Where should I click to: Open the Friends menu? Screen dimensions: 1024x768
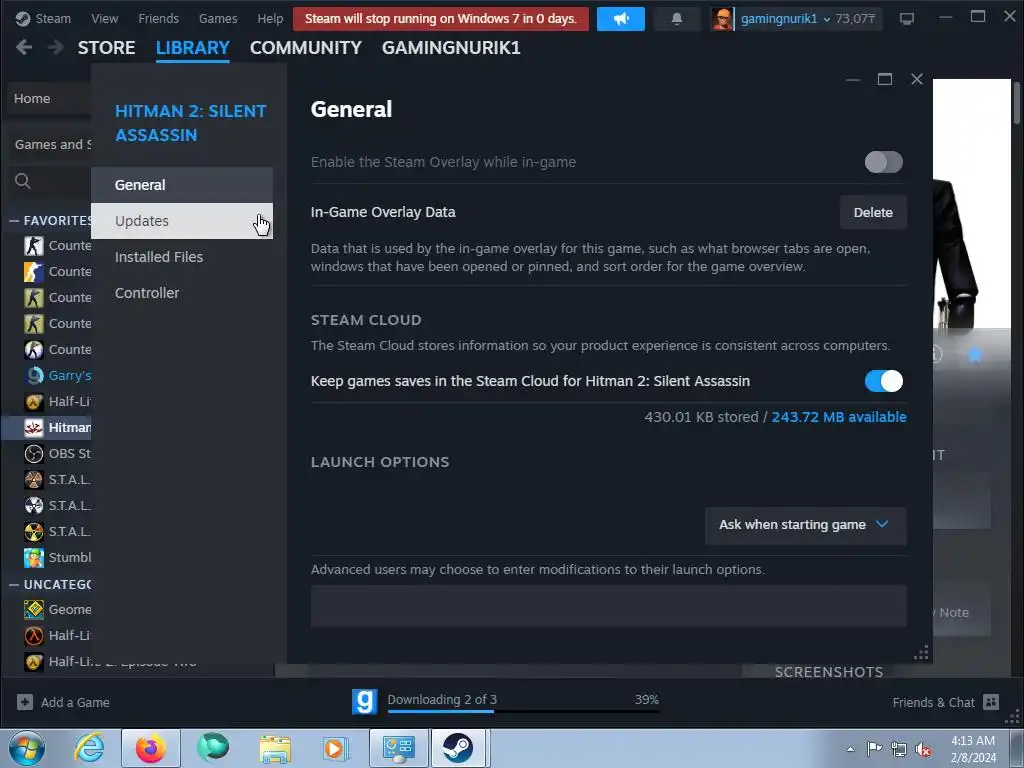point(158,18)
